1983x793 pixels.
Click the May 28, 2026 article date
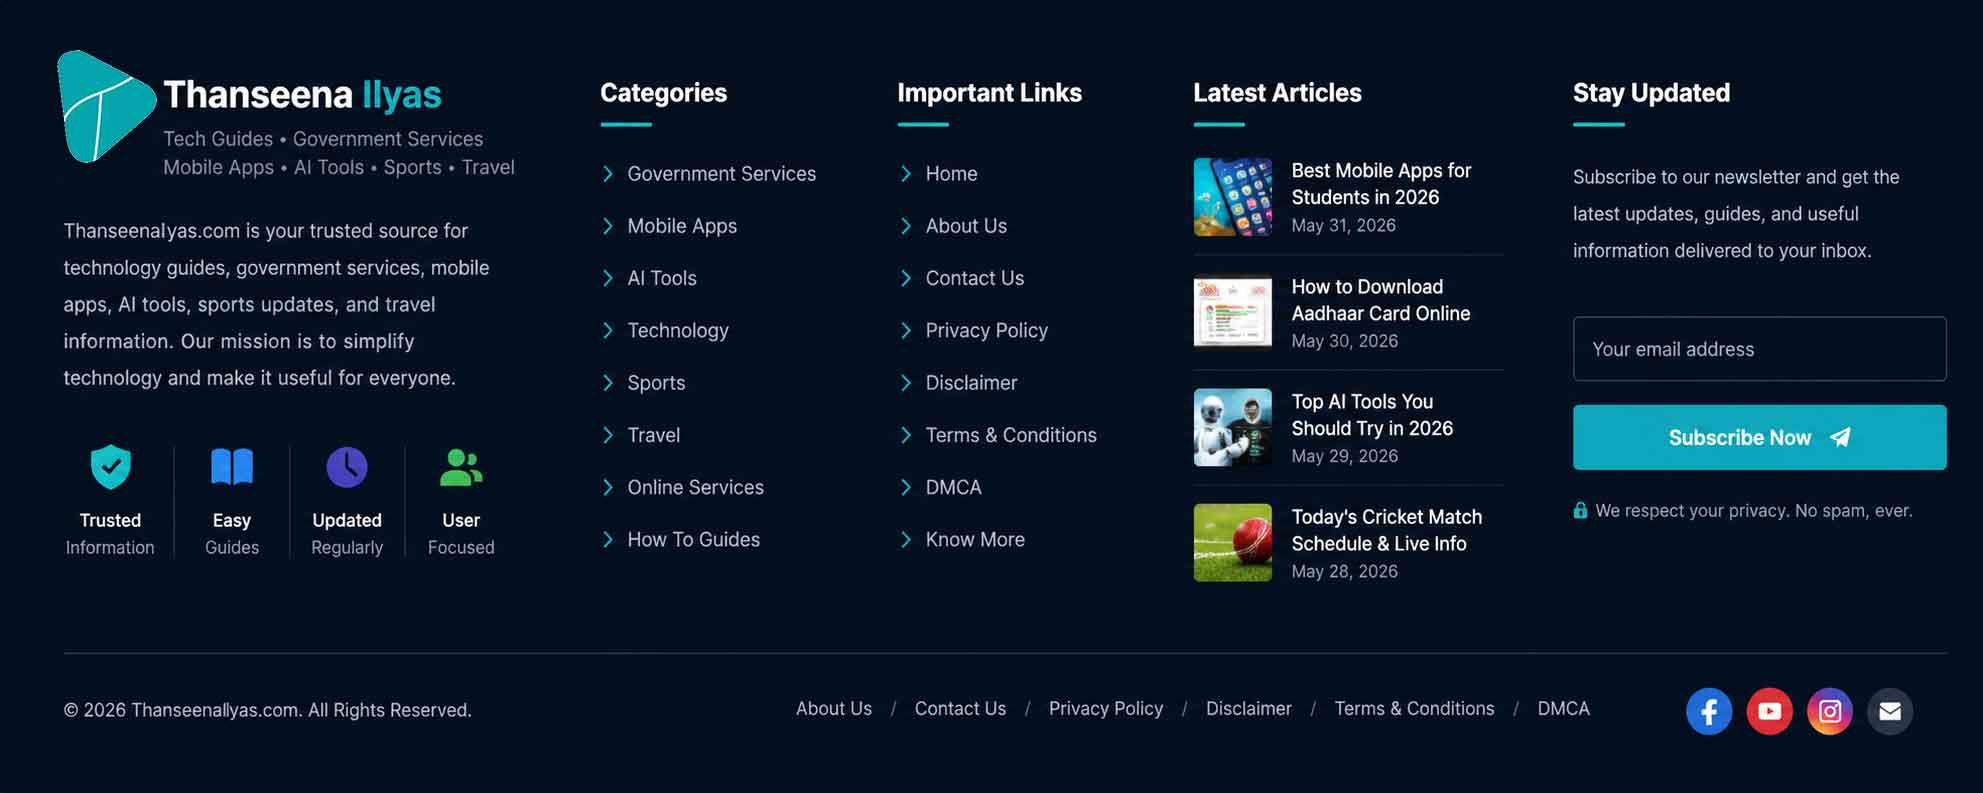click(x=1344, y=572)
